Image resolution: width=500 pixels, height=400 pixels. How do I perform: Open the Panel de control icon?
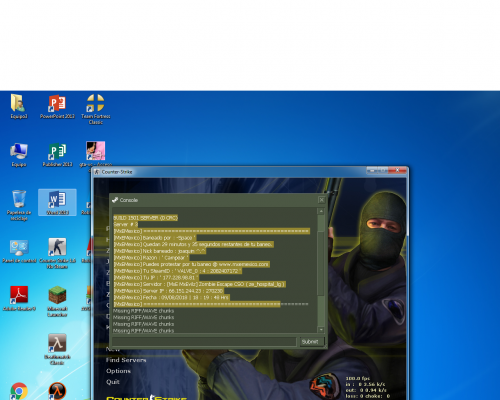pyautogui.click(x=19, y=251)
